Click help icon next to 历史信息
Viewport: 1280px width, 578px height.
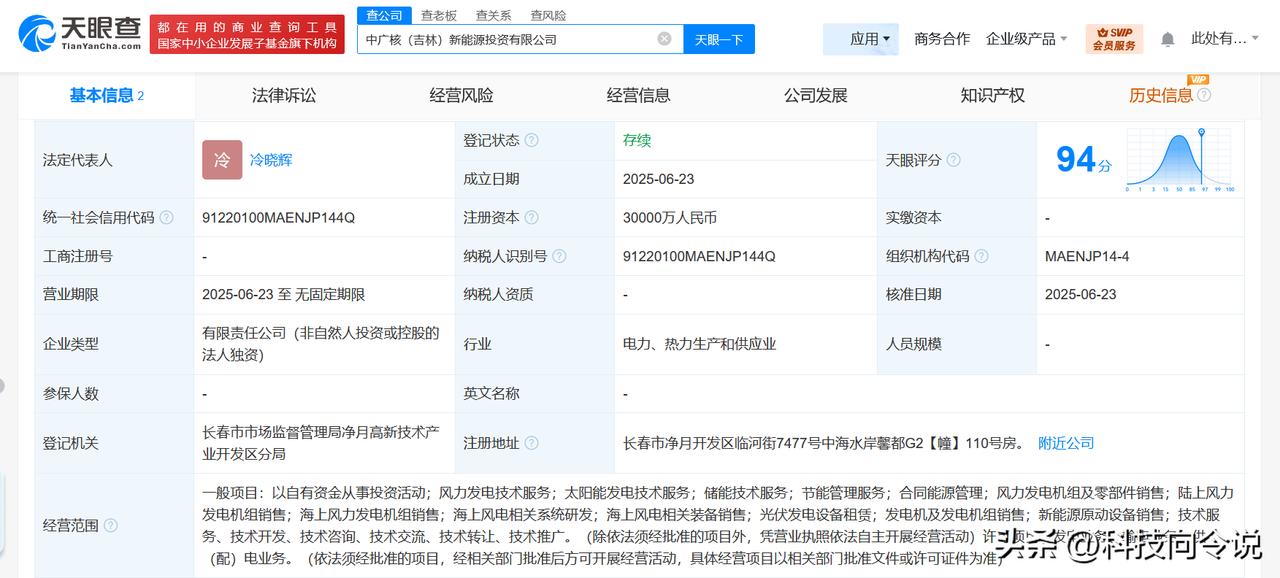(x=1204, y=95)
